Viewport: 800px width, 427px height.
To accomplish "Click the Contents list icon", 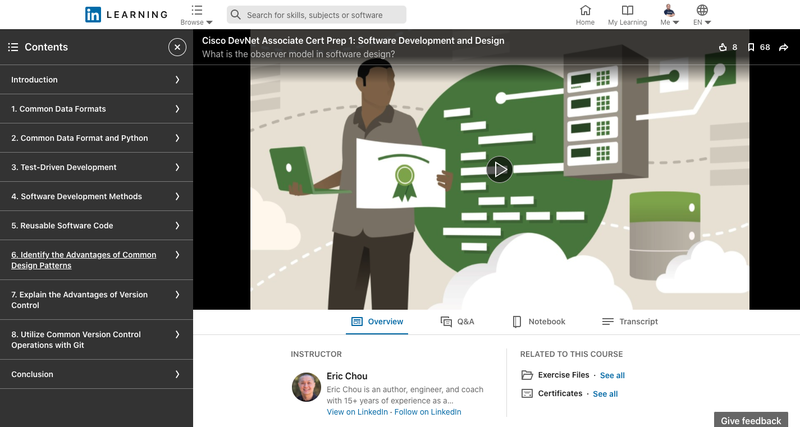I will point(13,47).
